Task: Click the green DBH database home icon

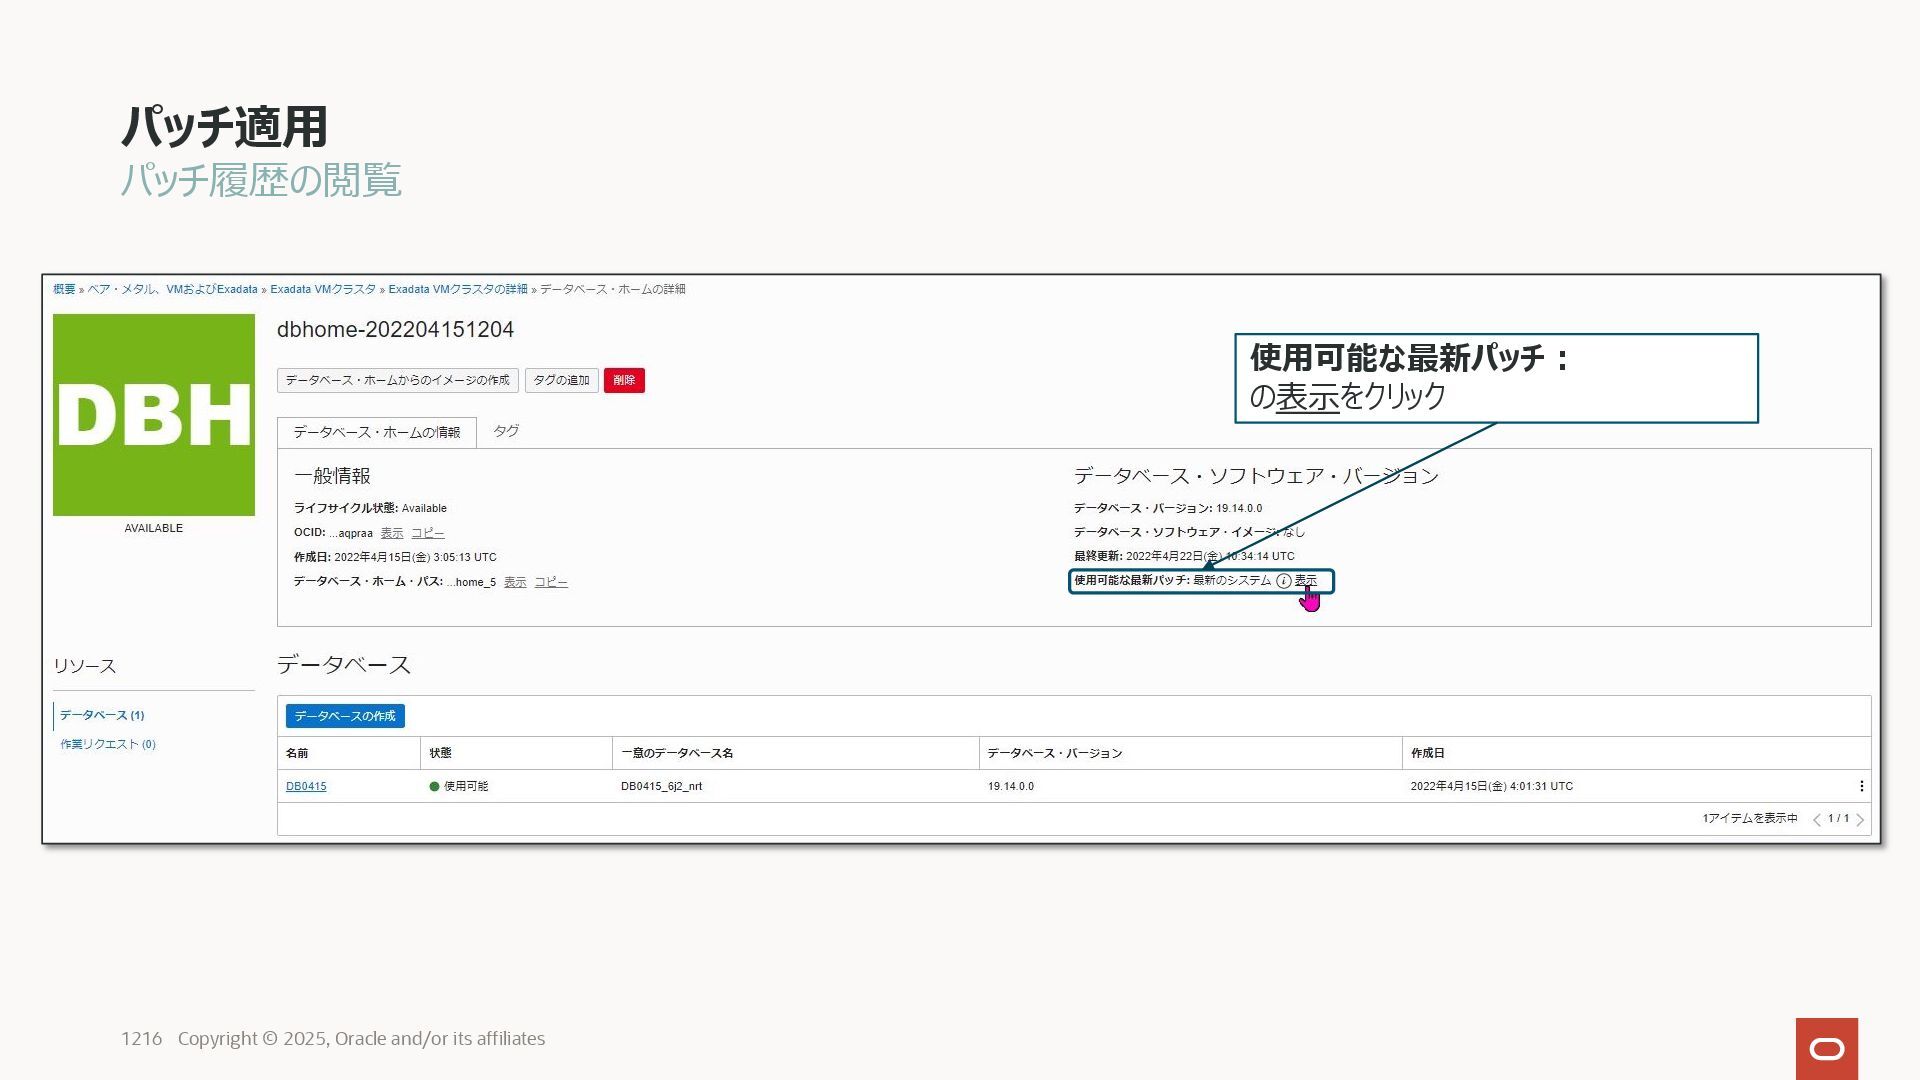Action: 154,415
